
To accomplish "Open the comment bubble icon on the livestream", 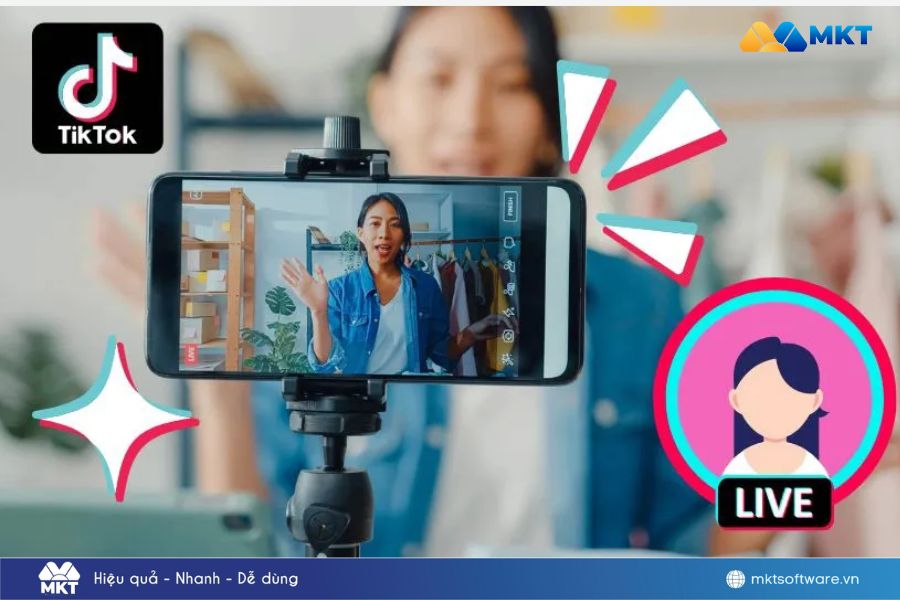I will 508,242.
